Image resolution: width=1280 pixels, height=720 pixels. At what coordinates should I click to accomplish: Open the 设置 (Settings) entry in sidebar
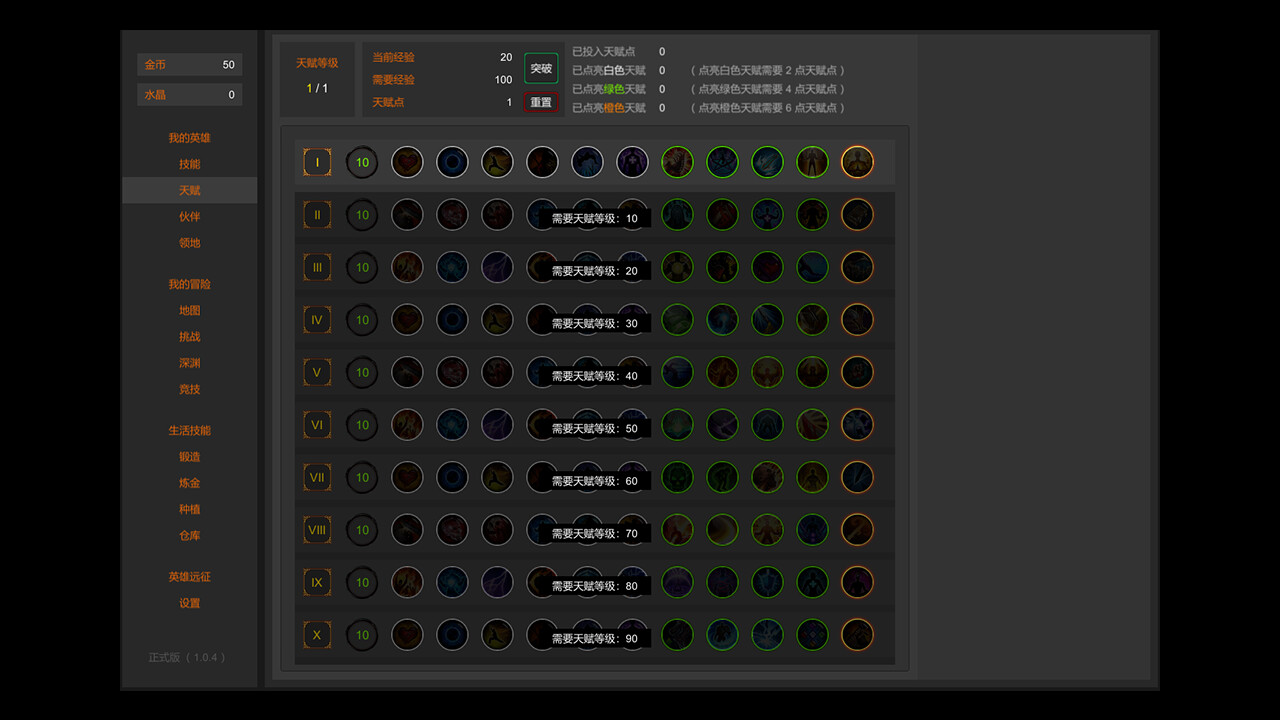pos(189,603)
